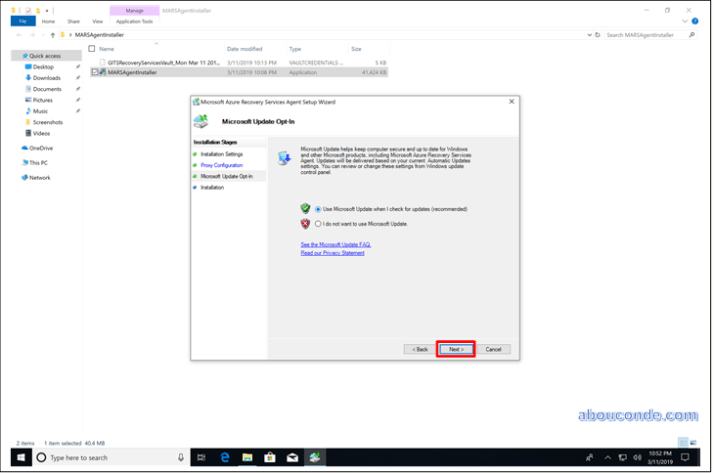Click the Microsoft Edge taskbar icon
This screenshot has height=473, width=714.
click(223, 457)
